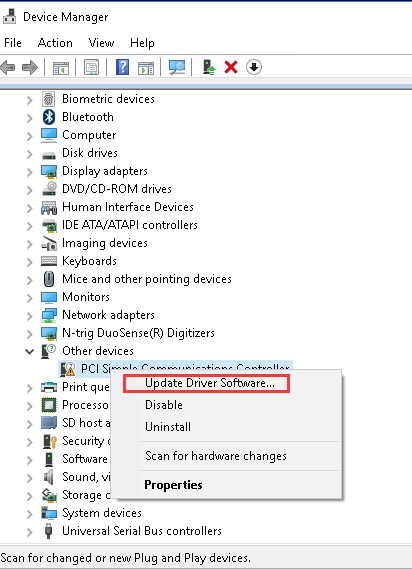This screenshot has height=569, width=412.
Task: Click the Update driver toolbar icon
Action: pos(209,67)
